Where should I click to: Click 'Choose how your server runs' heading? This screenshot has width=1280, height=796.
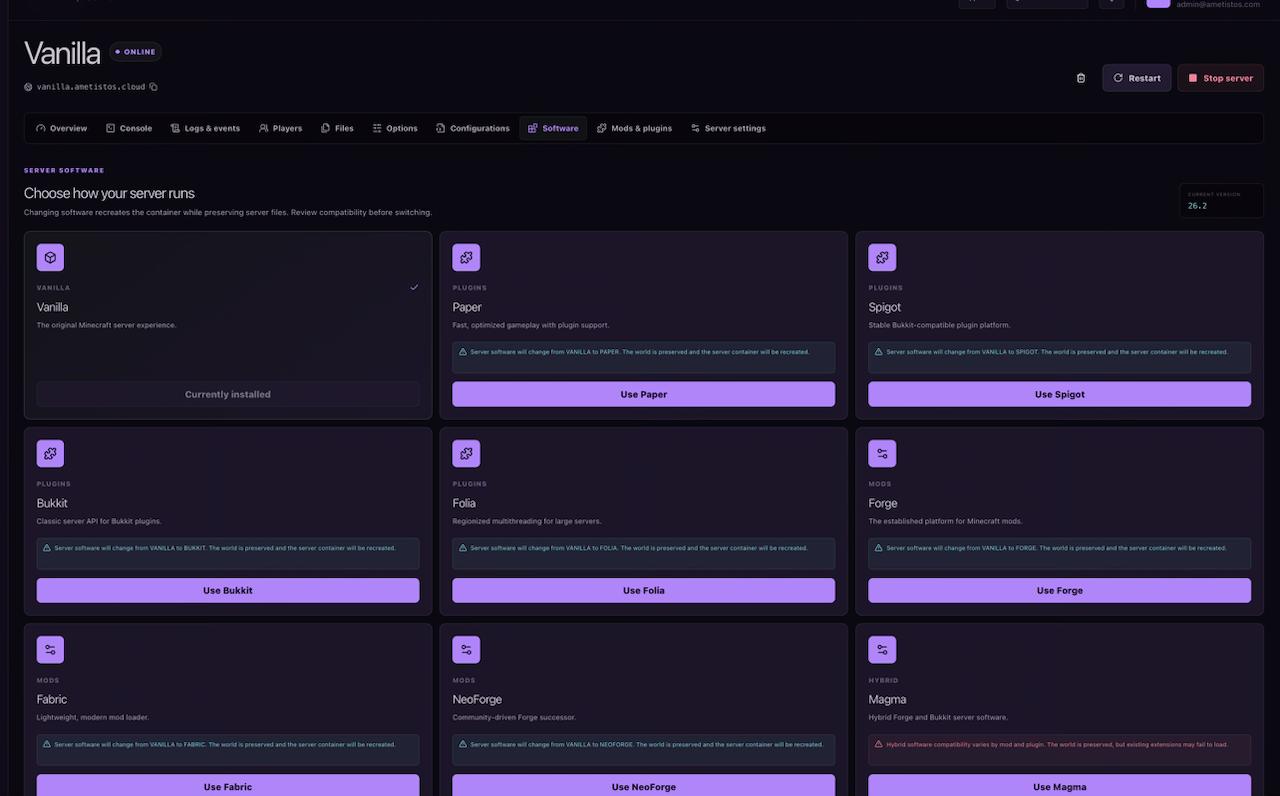(109, 193)
